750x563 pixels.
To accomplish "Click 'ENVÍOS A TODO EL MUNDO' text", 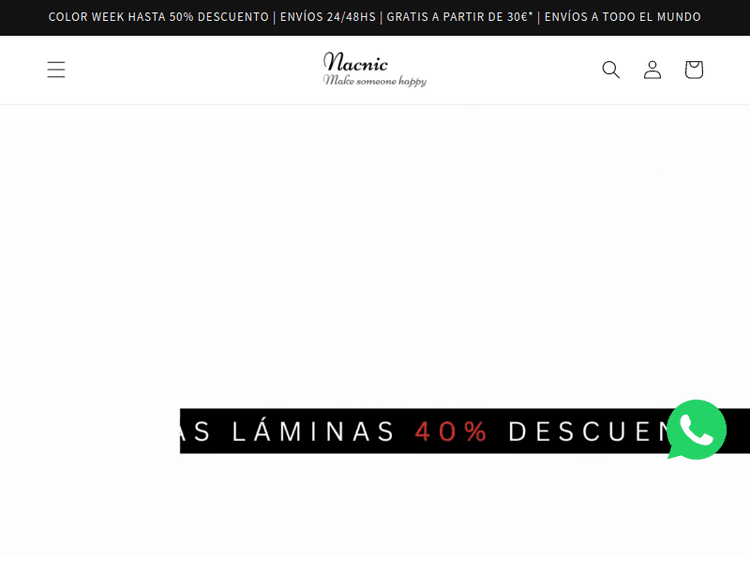I will pos(622,17).
